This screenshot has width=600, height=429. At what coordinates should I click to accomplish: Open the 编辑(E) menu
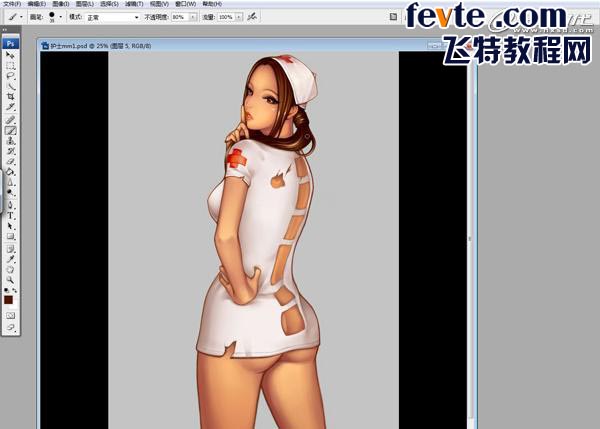[x=36, y=4]
